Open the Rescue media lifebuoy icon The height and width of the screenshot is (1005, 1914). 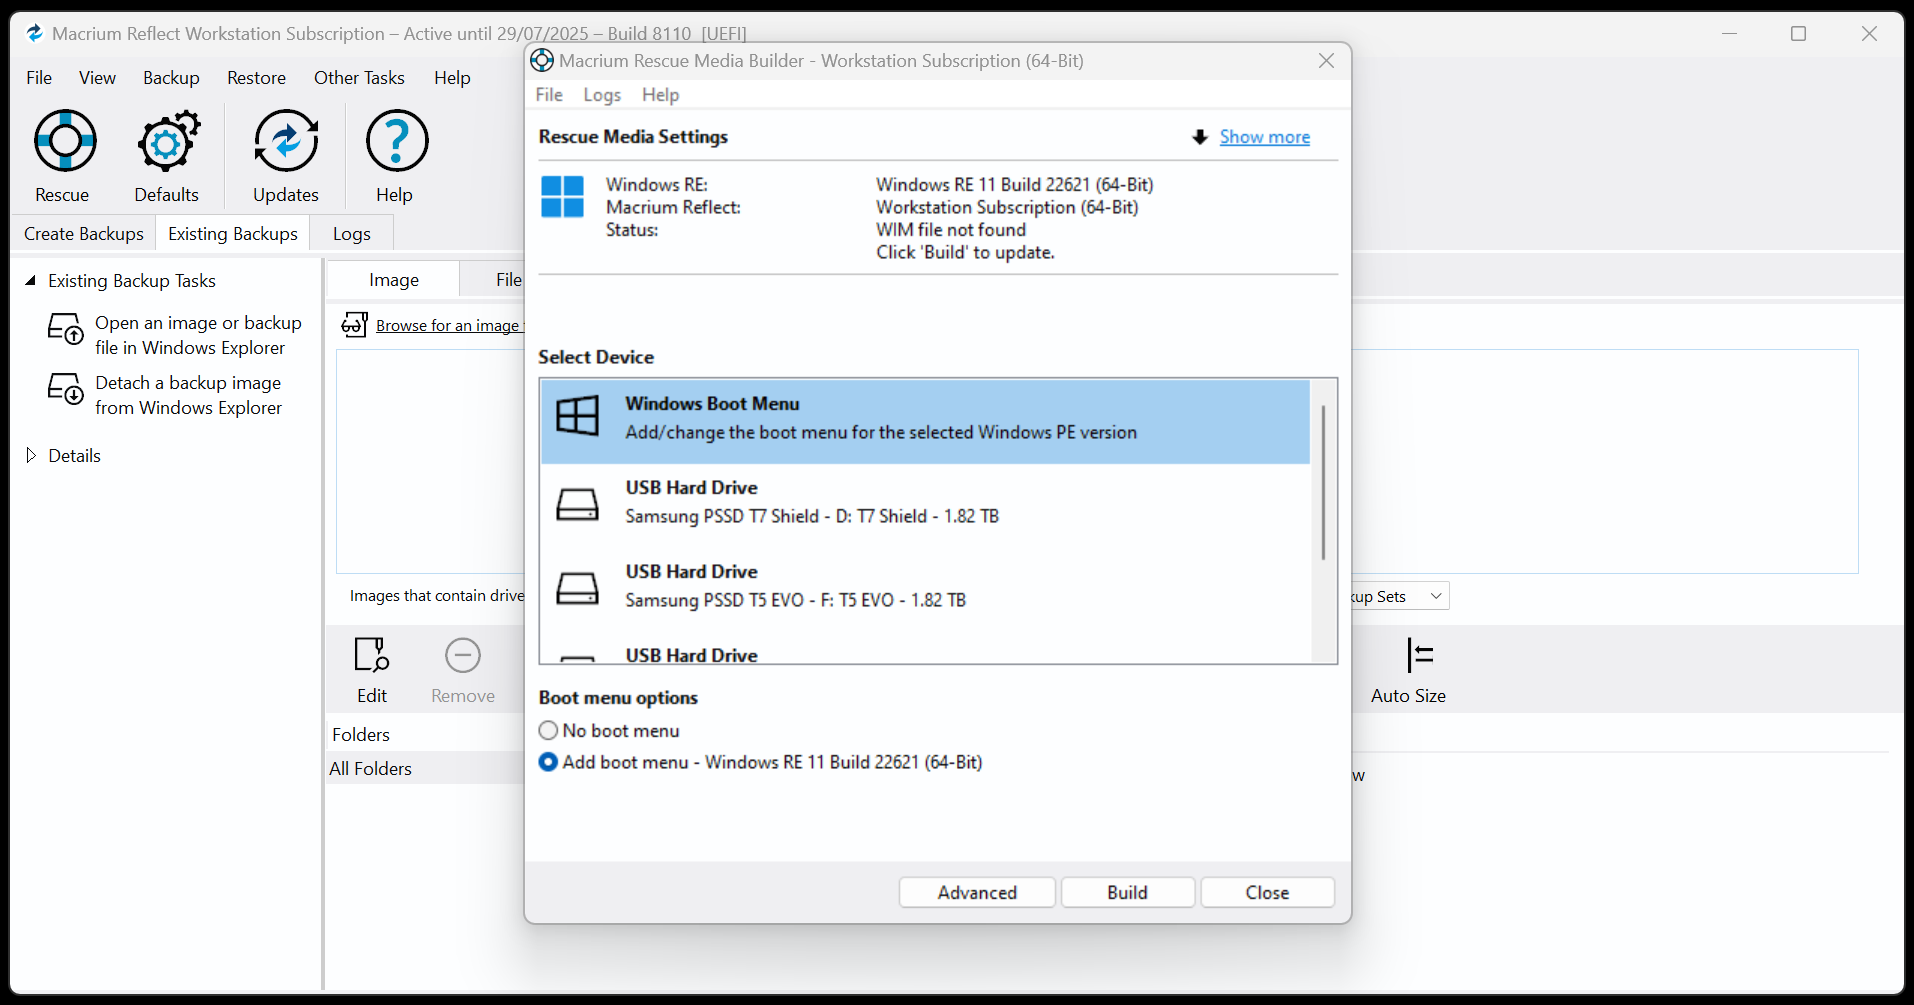click(x=64, y=141)
